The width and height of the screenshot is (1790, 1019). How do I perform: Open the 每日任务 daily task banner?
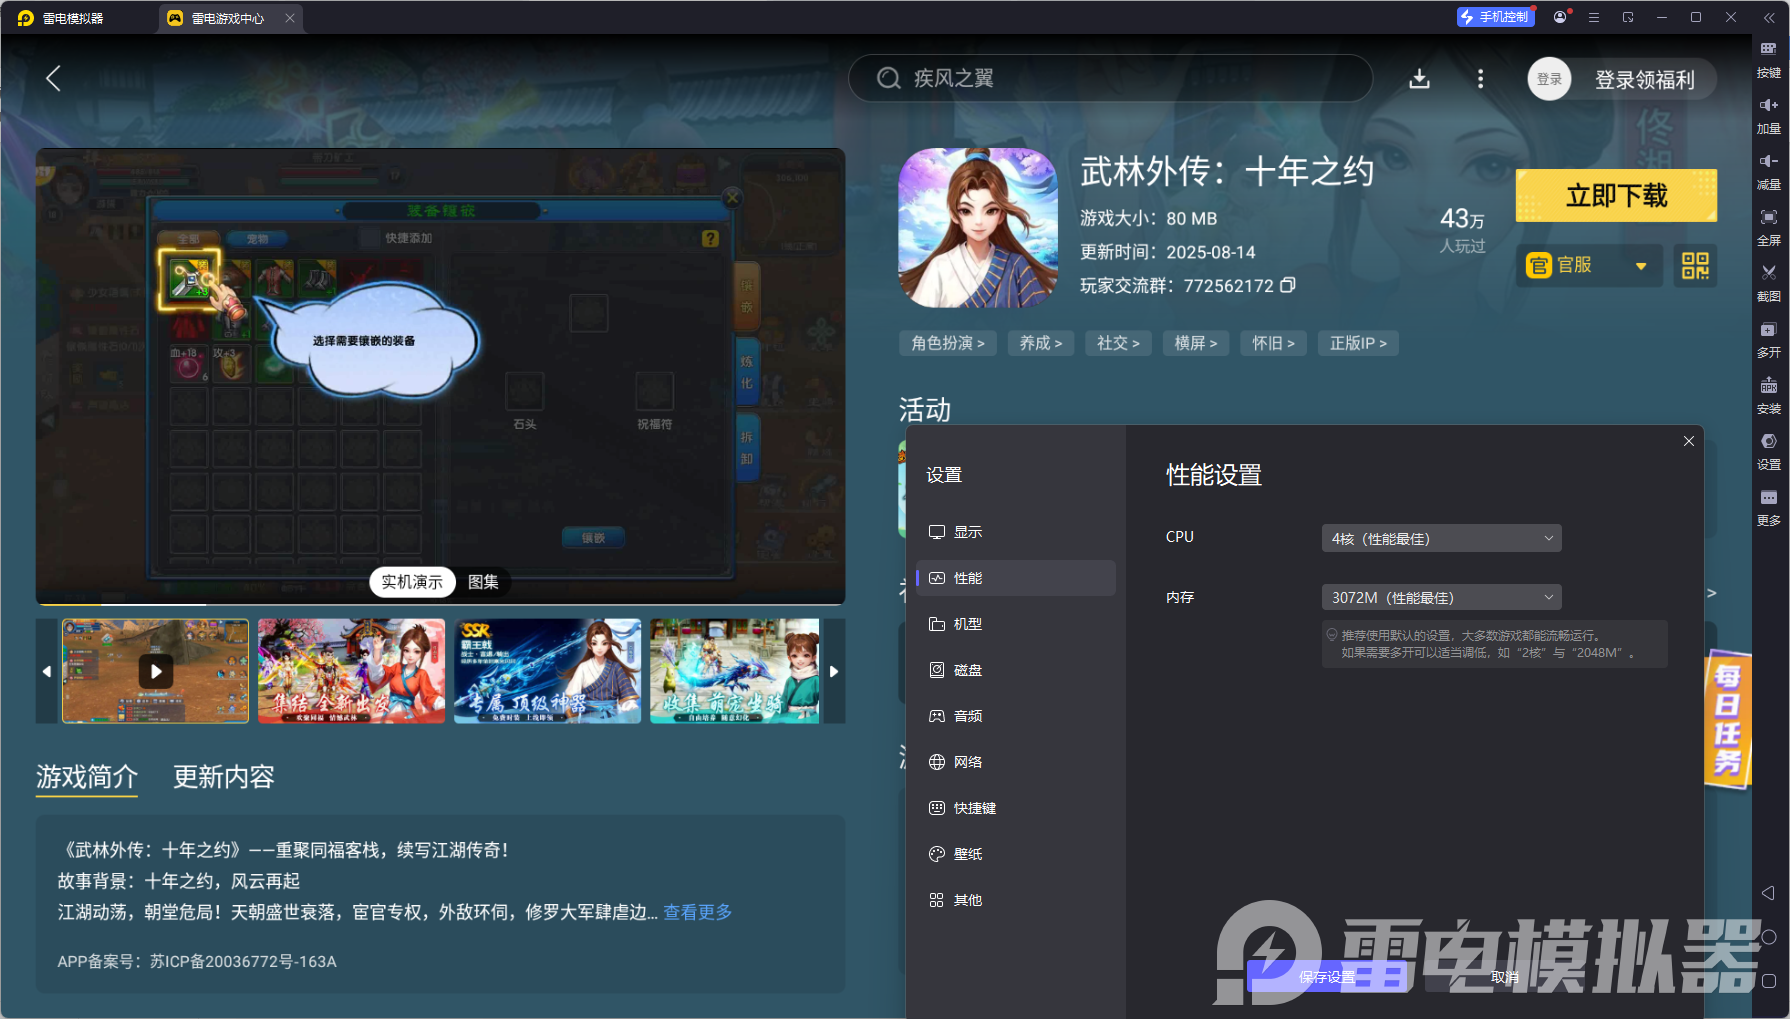[1727, 720]
